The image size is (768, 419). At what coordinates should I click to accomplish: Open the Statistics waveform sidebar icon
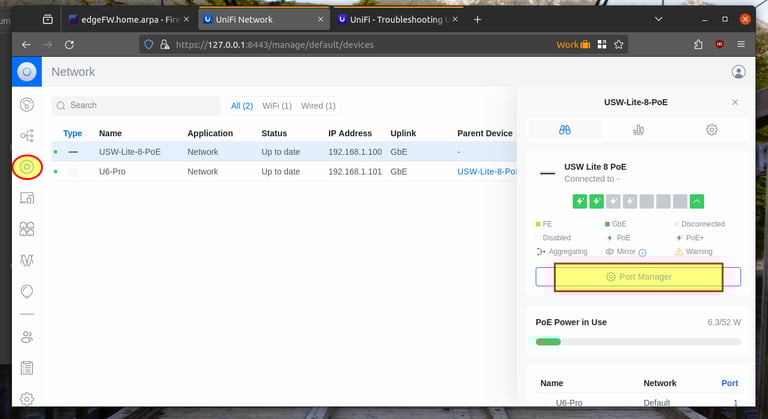27,260
